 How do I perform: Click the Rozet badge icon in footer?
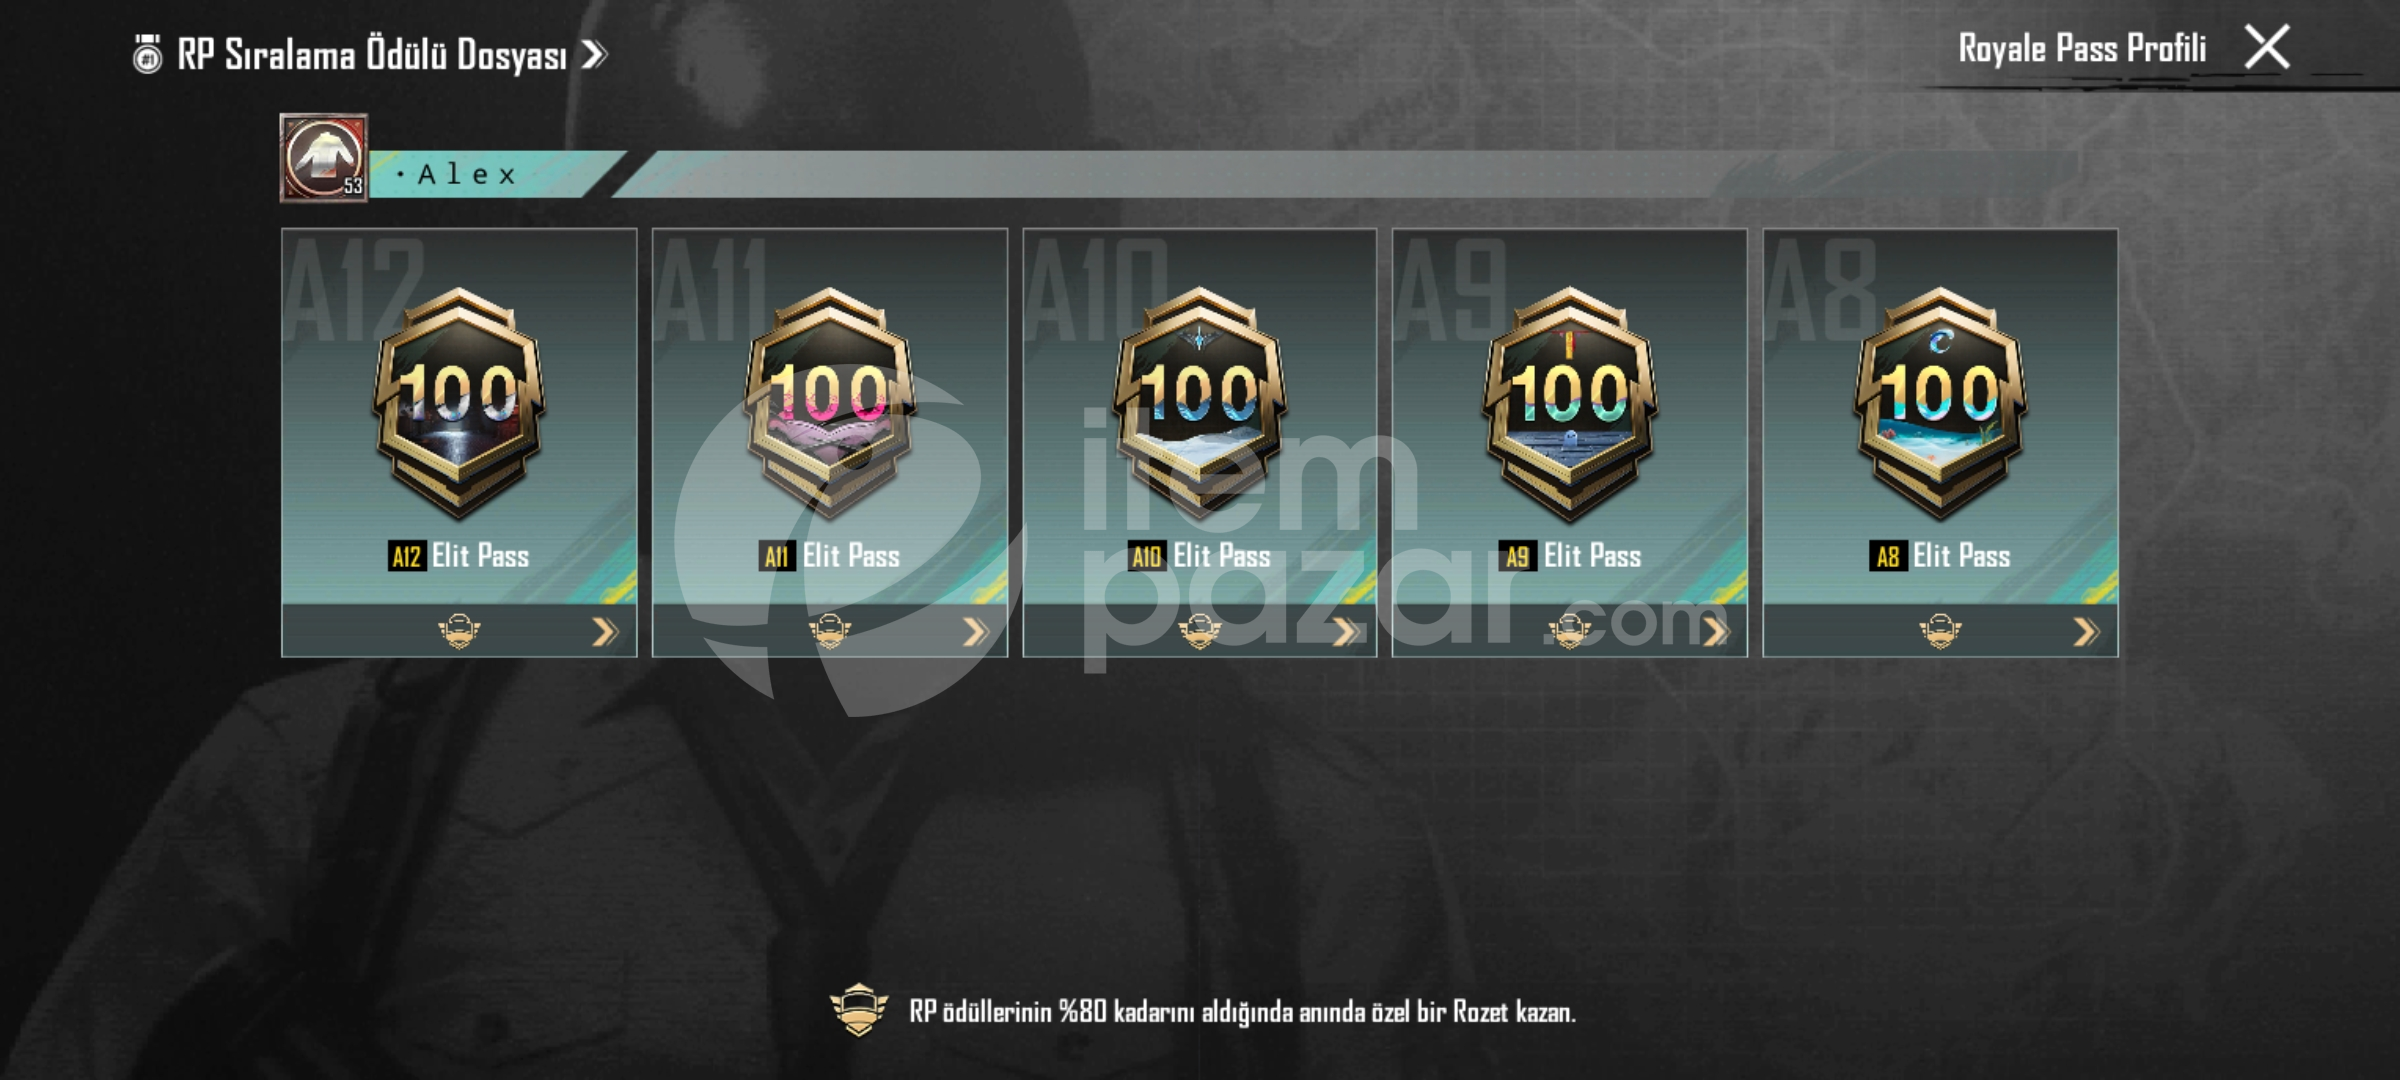859,1010
